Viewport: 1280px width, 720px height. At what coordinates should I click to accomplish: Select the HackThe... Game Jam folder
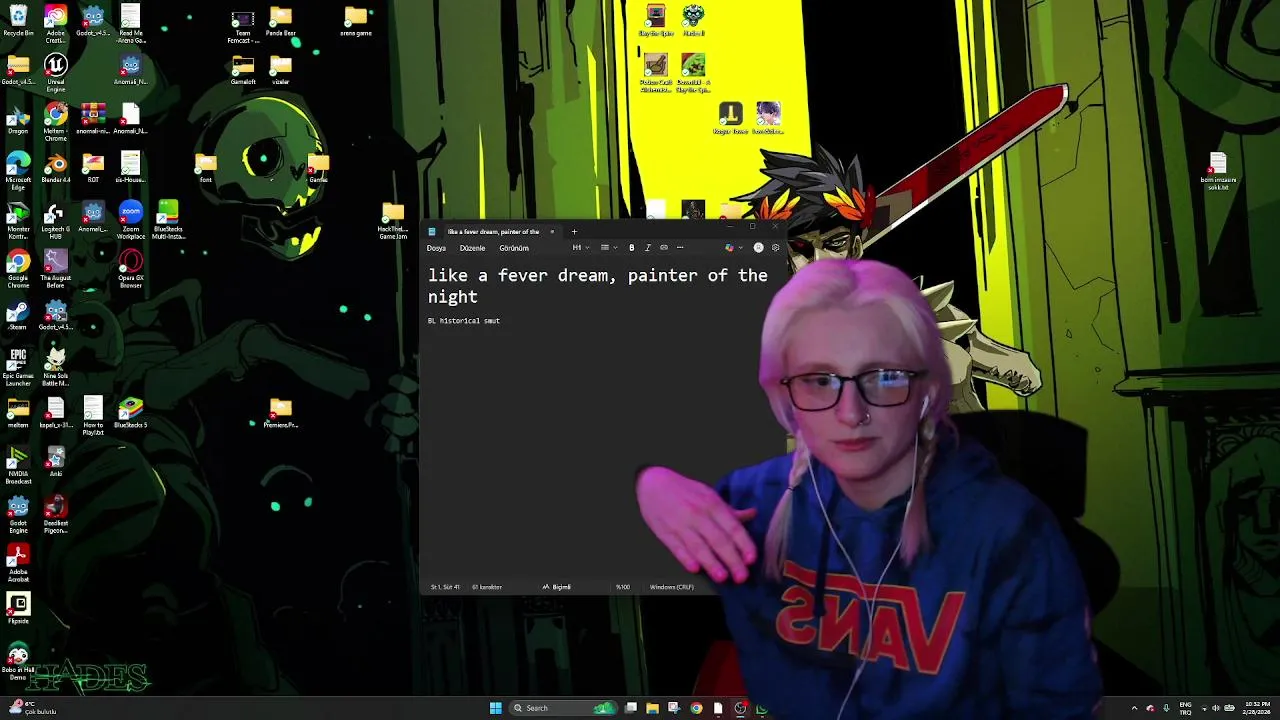[393, 221]
